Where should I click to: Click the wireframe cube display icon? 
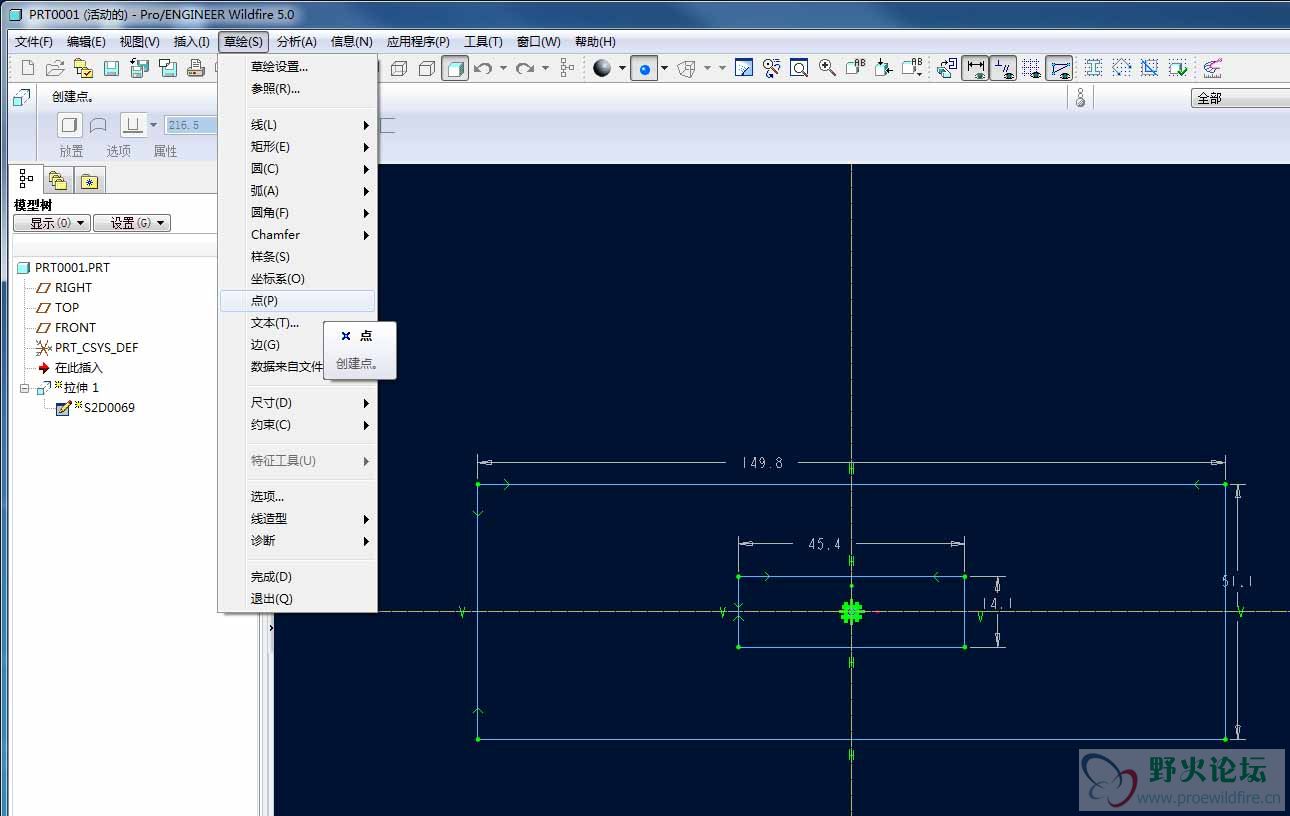[399, 68]
